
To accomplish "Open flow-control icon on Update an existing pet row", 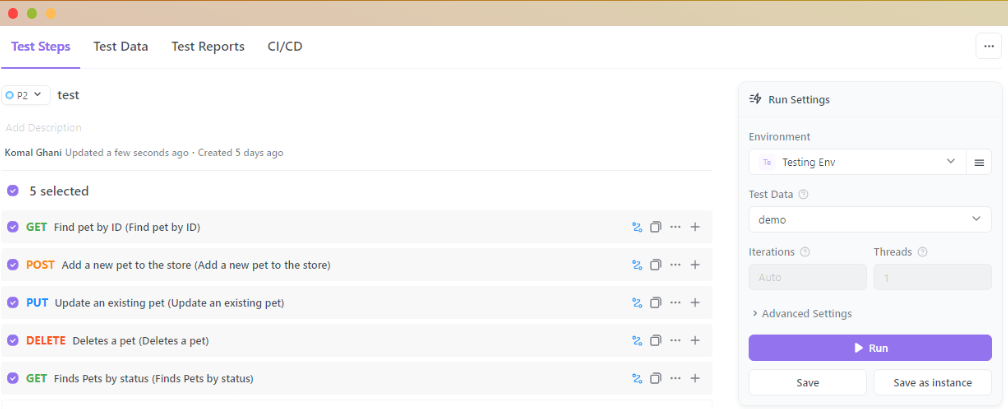I will pyautogui.click(x=637, y=303).
